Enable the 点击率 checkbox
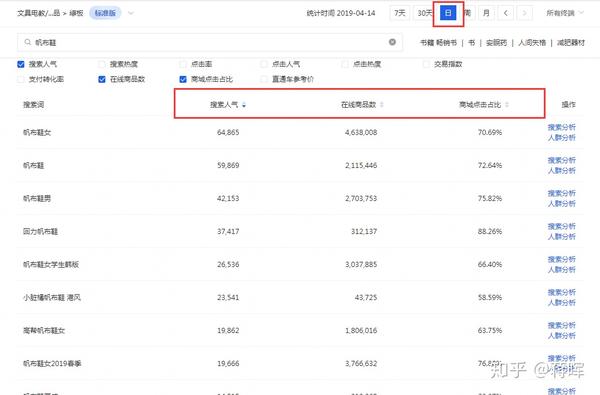 click(183, 64)
